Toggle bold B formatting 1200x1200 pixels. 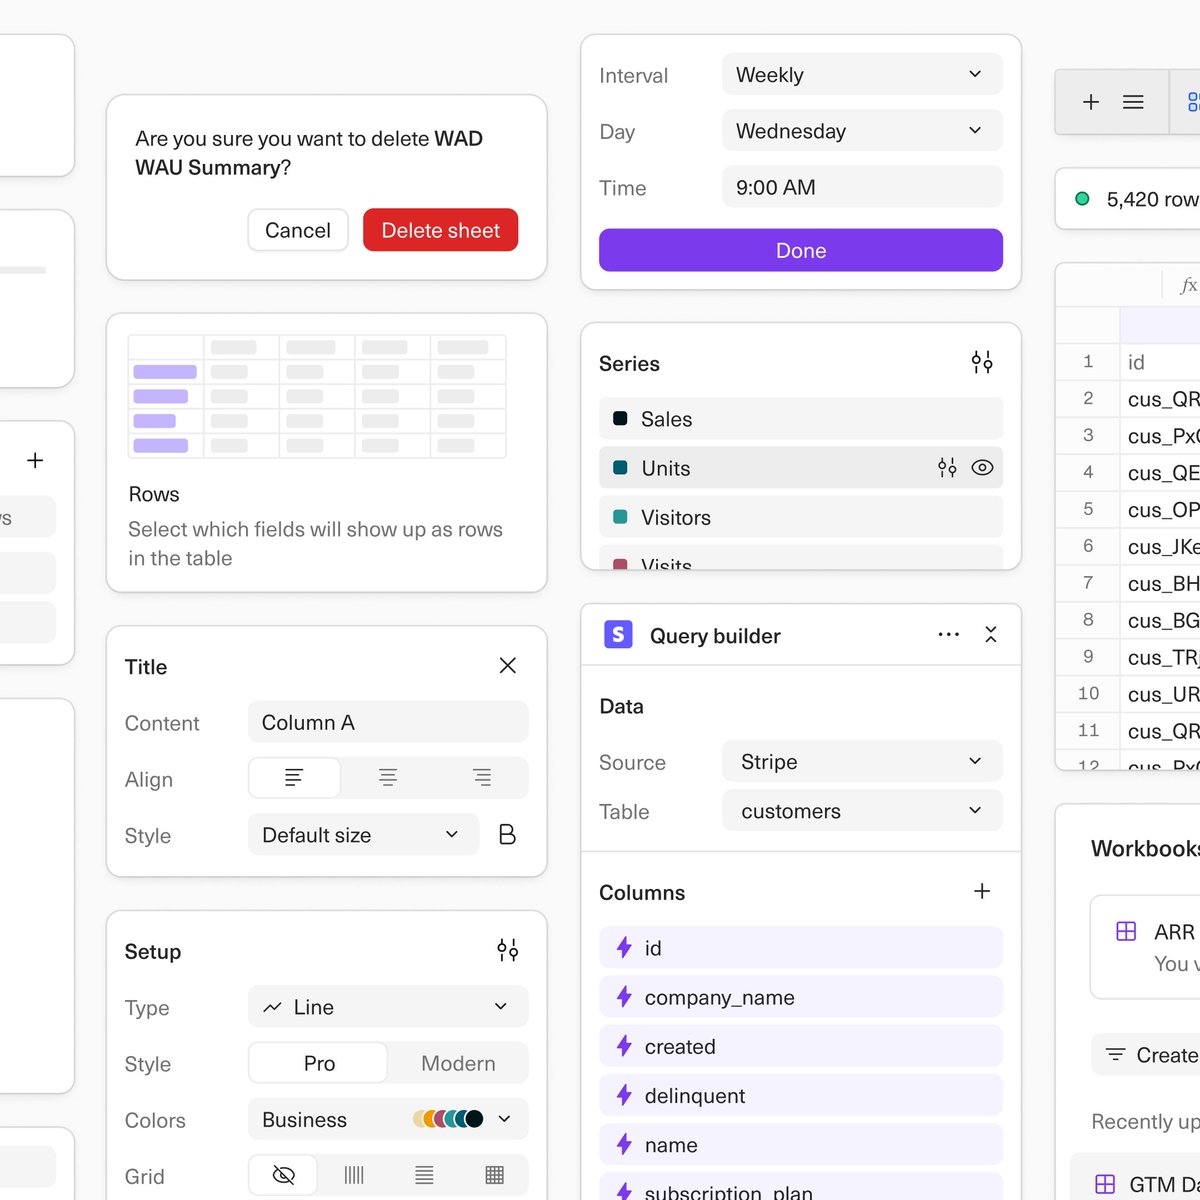click(507, 834)
